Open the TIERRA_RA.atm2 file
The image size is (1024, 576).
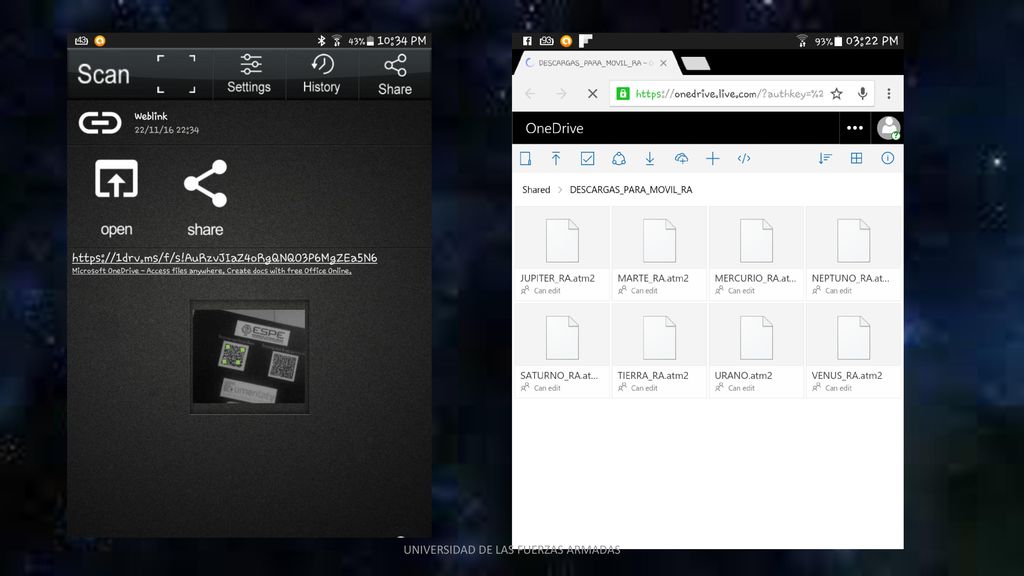660,351
